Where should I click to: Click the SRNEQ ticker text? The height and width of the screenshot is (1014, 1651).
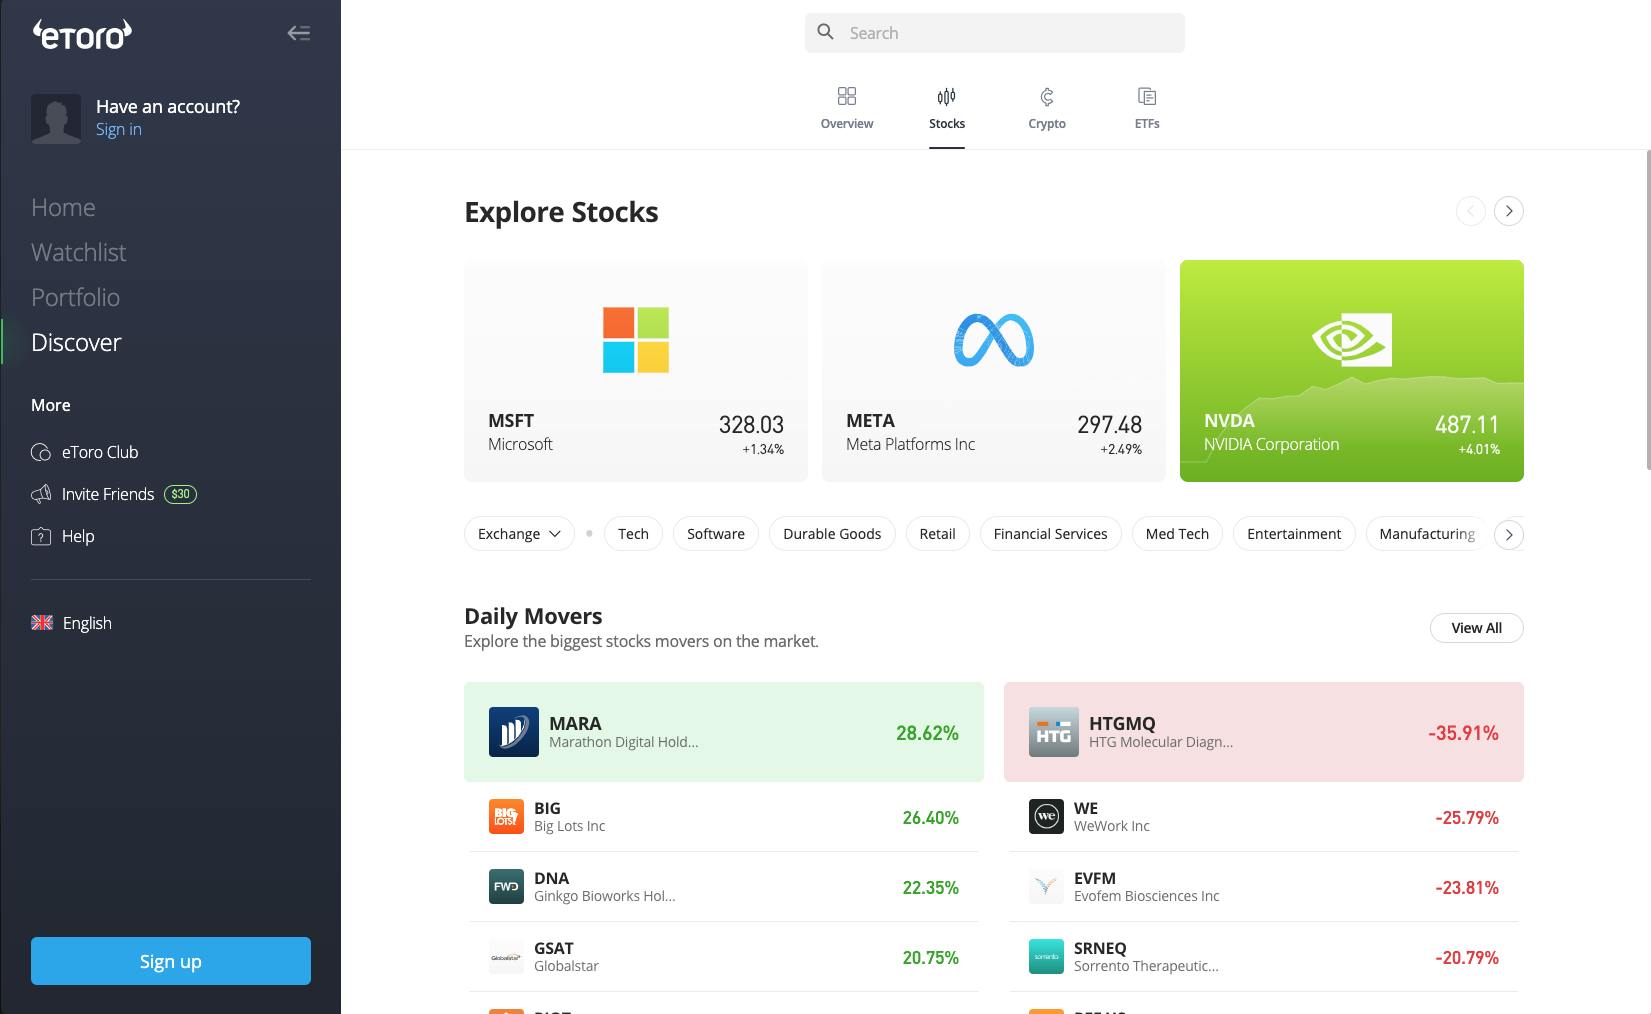click(1100, 948)
